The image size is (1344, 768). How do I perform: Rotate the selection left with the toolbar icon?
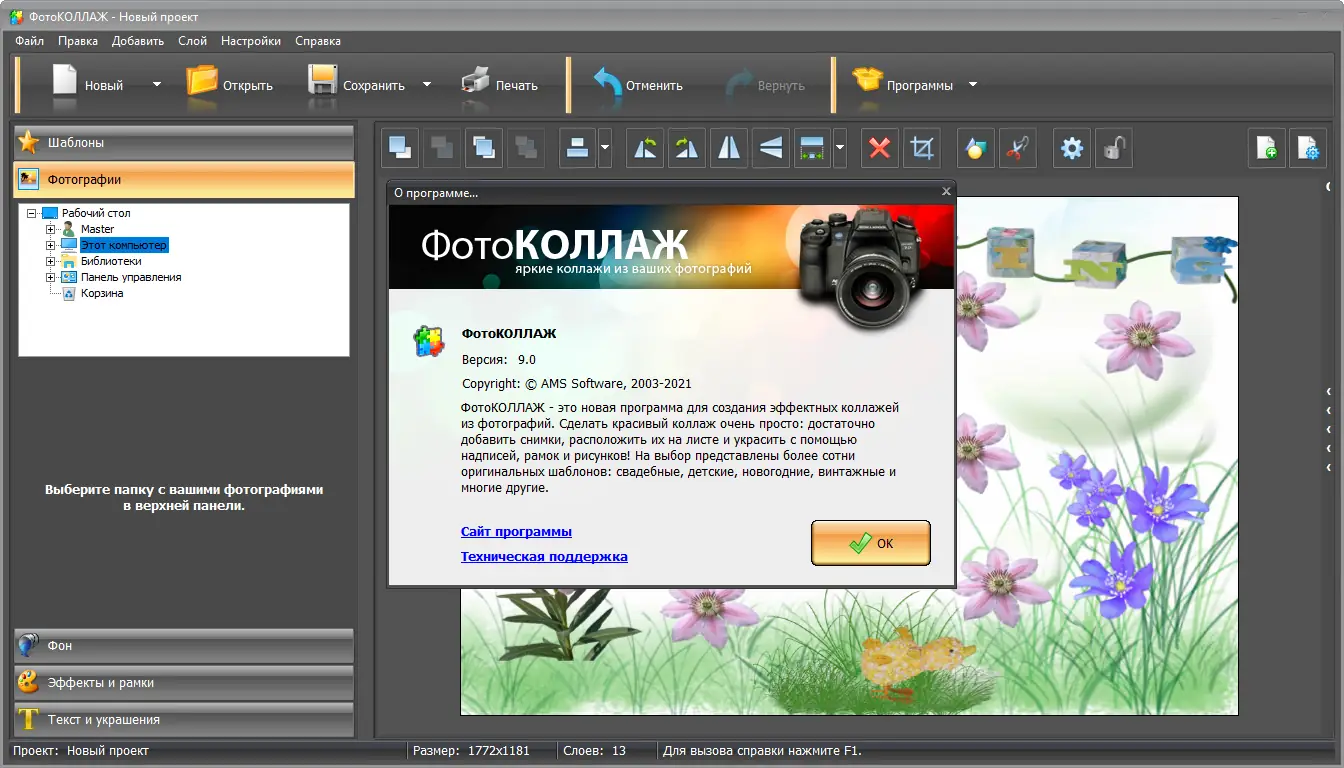pyautogui.click(x=645, y=148)
